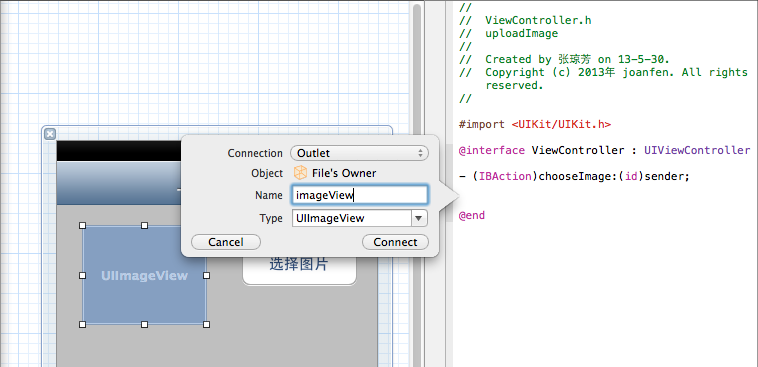The height and width of the screenshot is (367, 758).
Task: Click the bottom-left resize handle of UIImageView
Action: [82, 324]
